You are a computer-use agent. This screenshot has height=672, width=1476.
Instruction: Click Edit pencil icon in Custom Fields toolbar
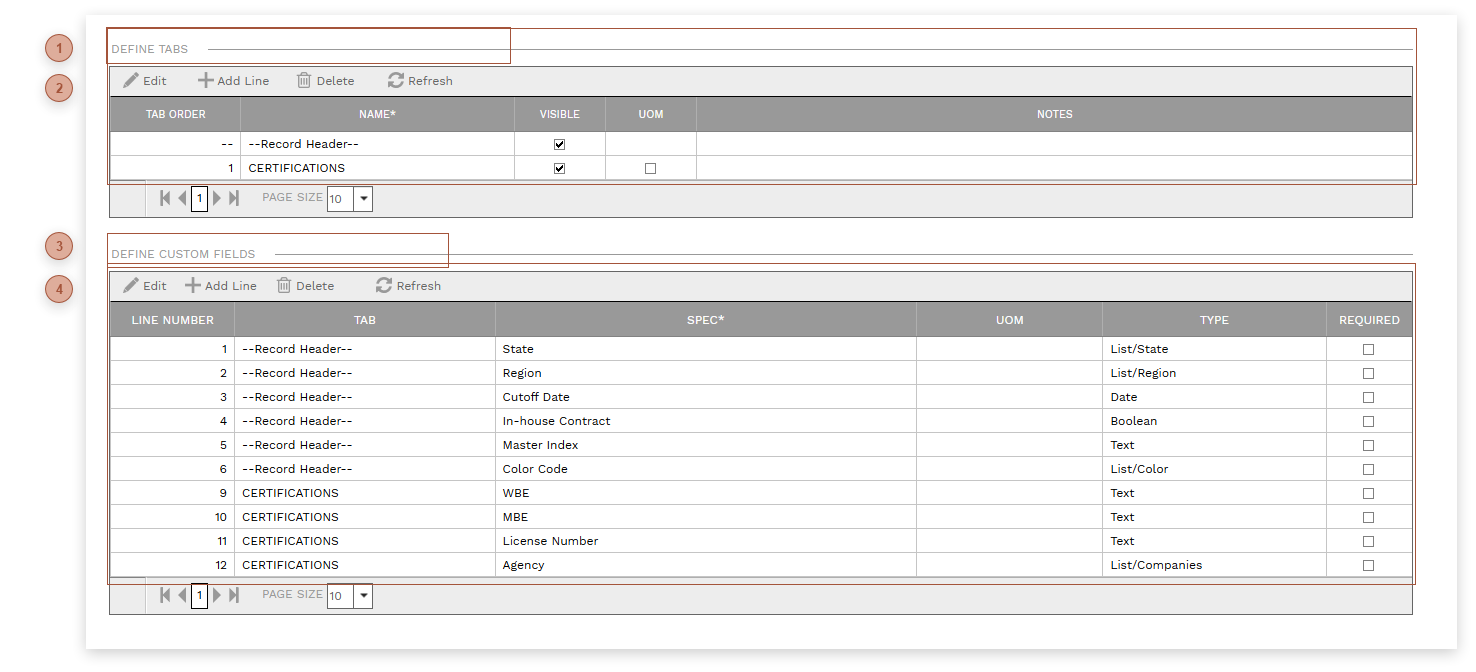tap(131, 286)
